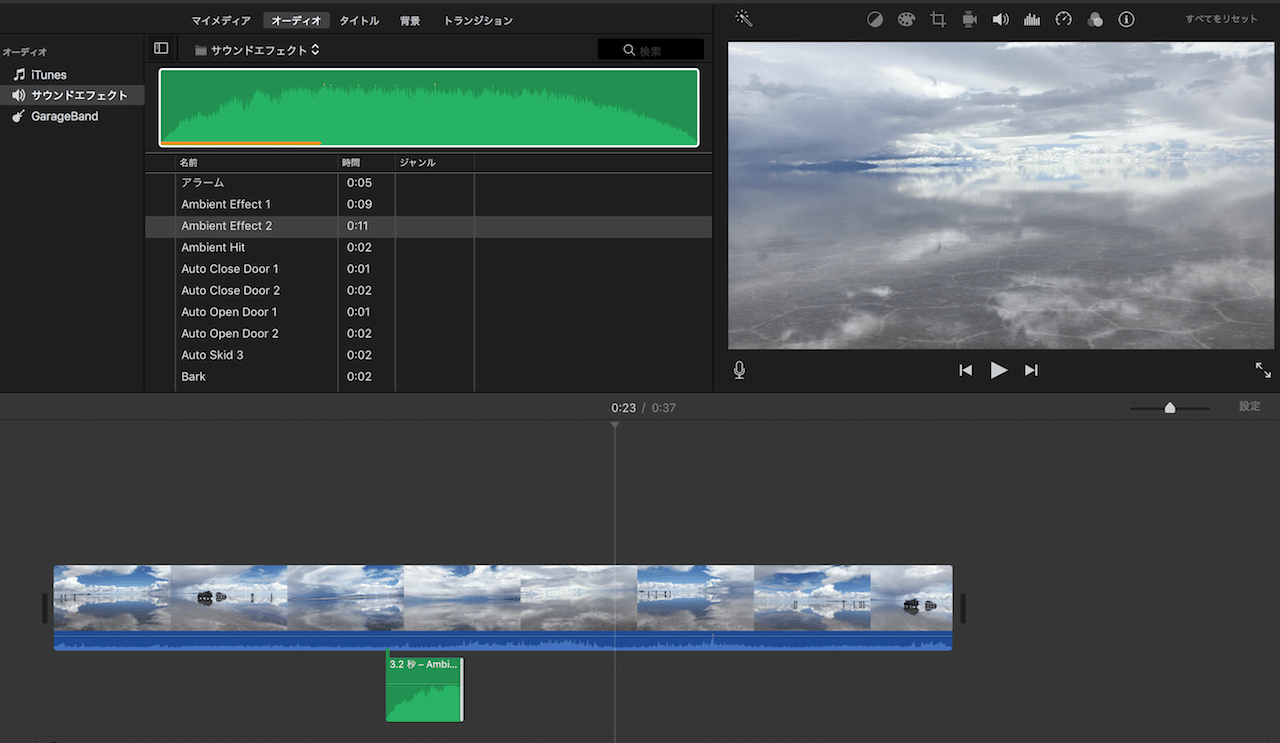Select the Auto Close Door 2 row

point(429,290)
